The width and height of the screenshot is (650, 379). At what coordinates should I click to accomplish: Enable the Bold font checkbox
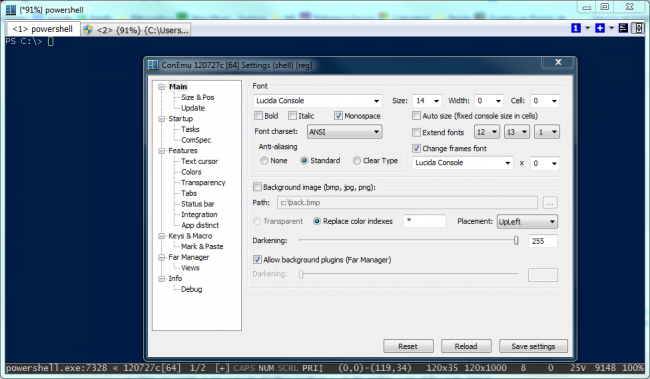259,116
